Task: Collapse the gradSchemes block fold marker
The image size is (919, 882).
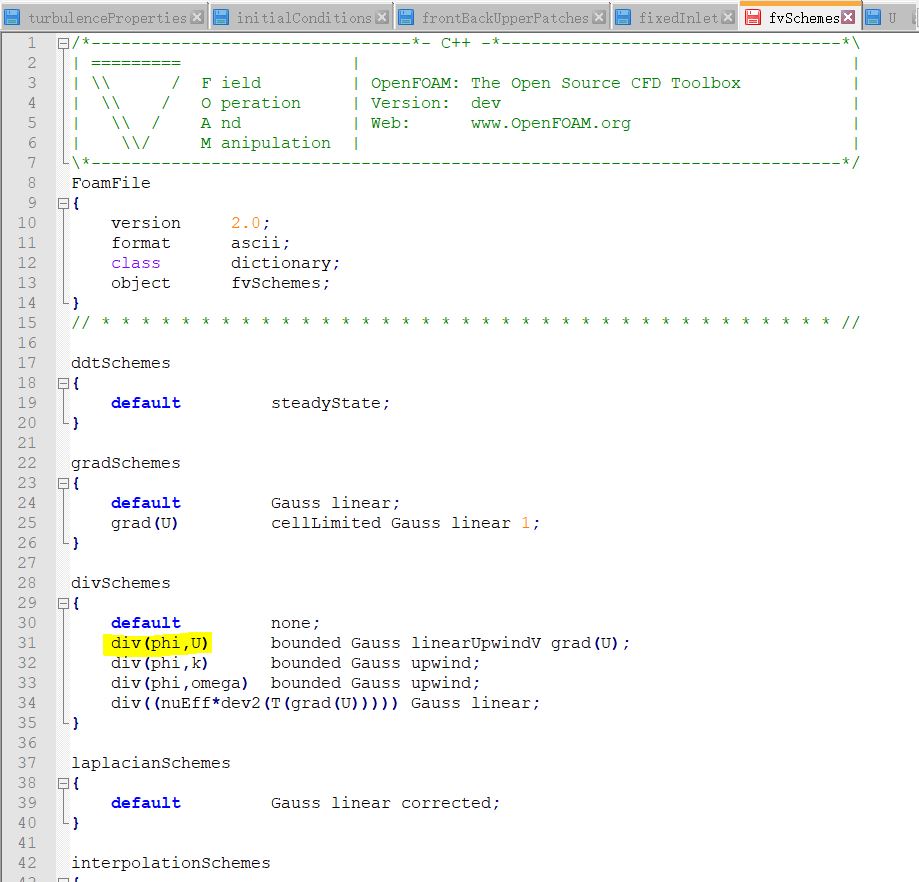Action: tap(63, 483)
